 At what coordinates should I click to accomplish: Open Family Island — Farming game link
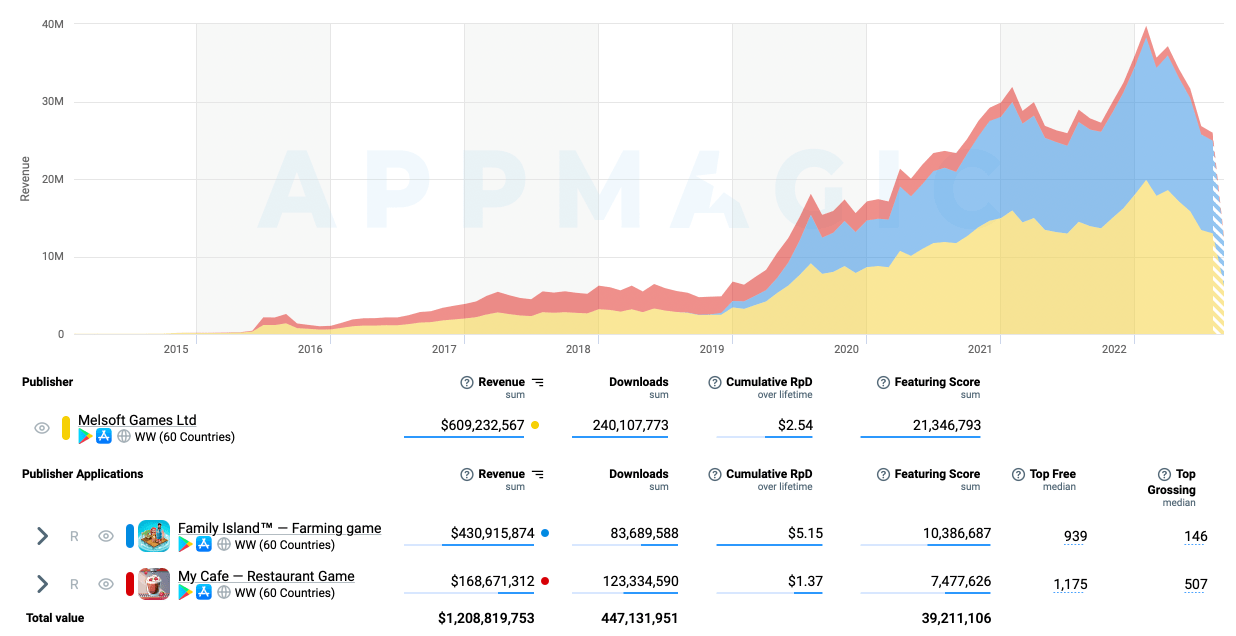point(279,528)
